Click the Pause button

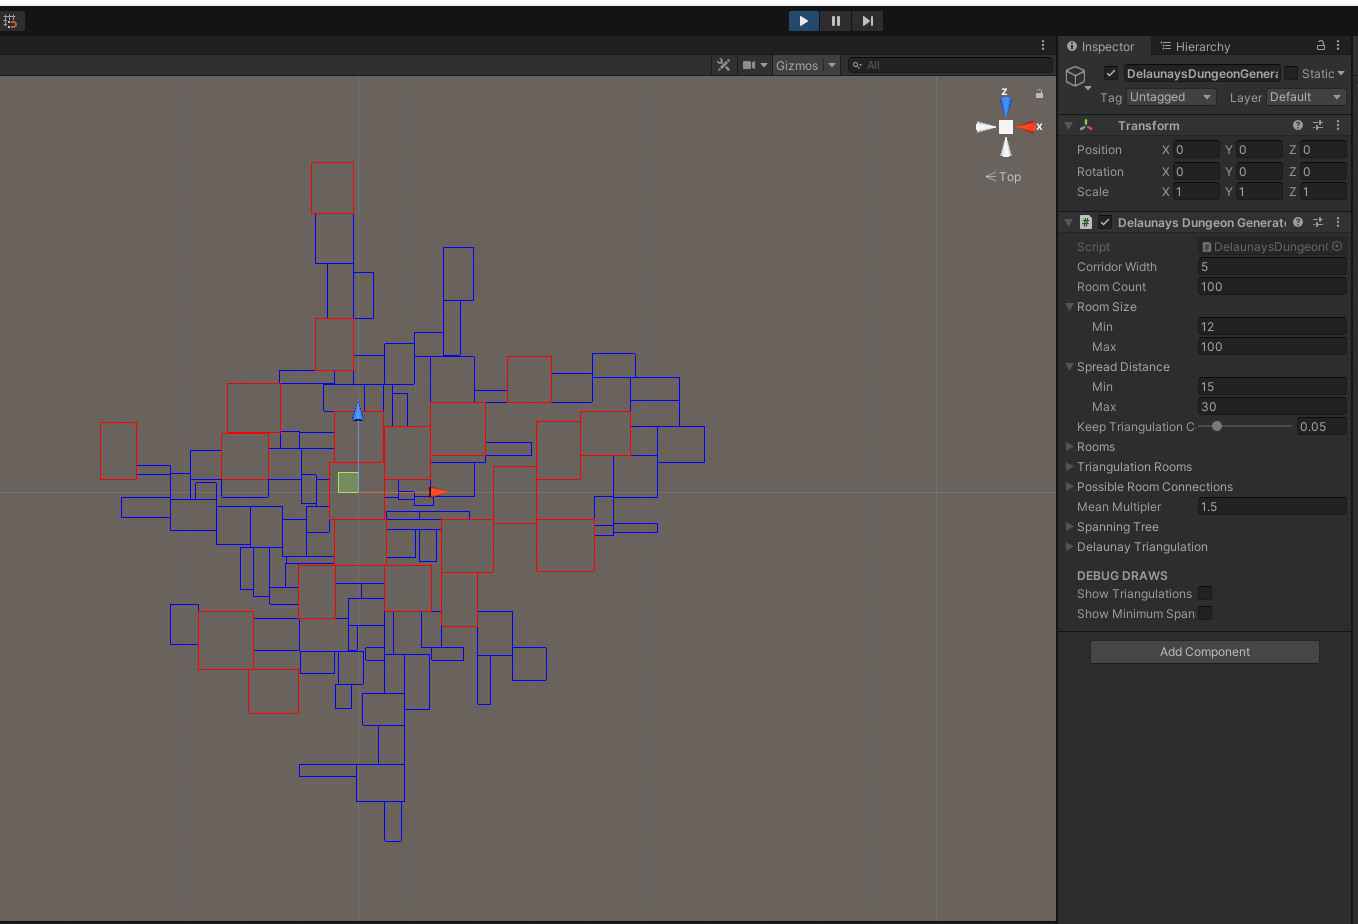[x=835, y=21]
